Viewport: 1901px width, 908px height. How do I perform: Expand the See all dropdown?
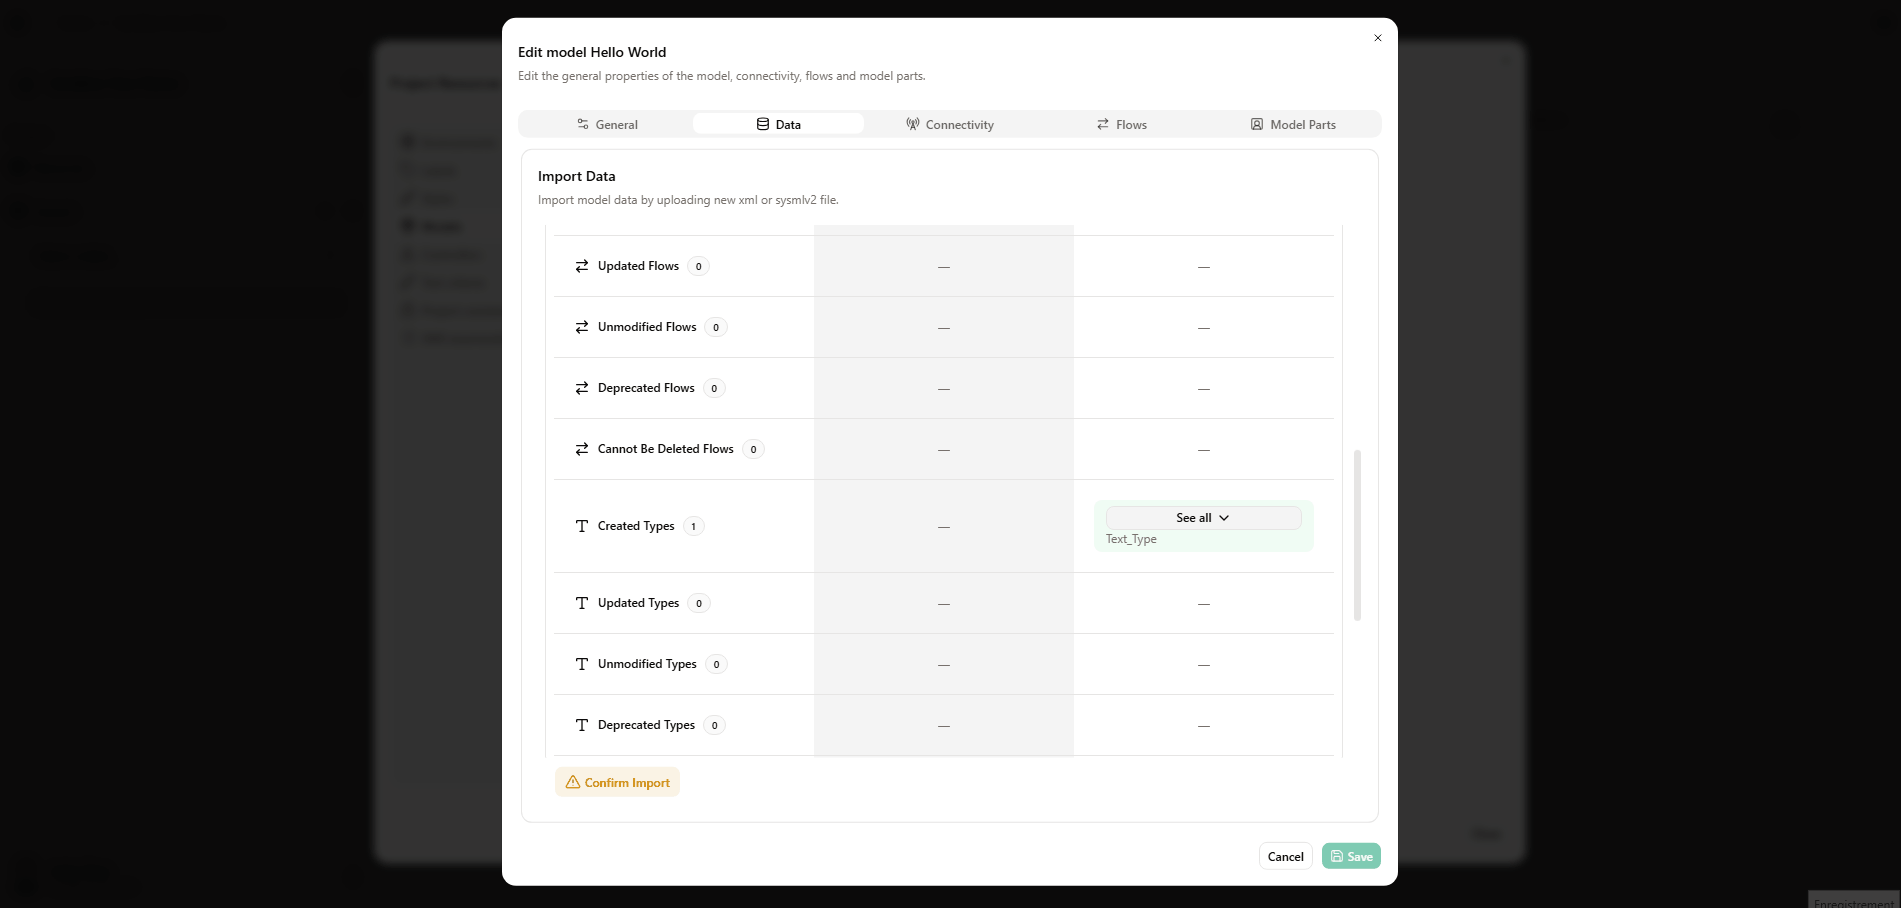tap(1203, 518)
